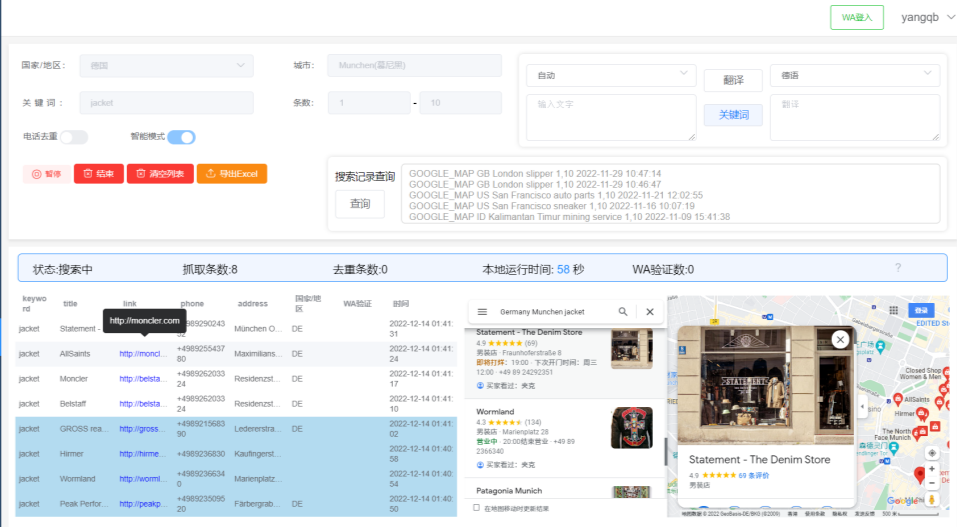Image resolution: width=957 pixels, height=527 pixels.
Task: Click the city input field
Action: pyautogui.click(x=414, y=65)
